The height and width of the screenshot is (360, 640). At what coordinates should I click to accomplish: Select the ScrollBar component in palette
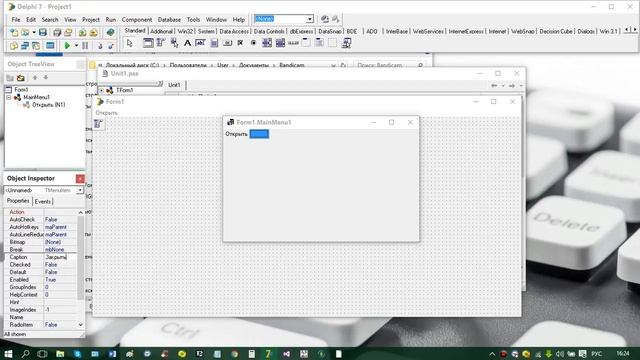point(293,43)
